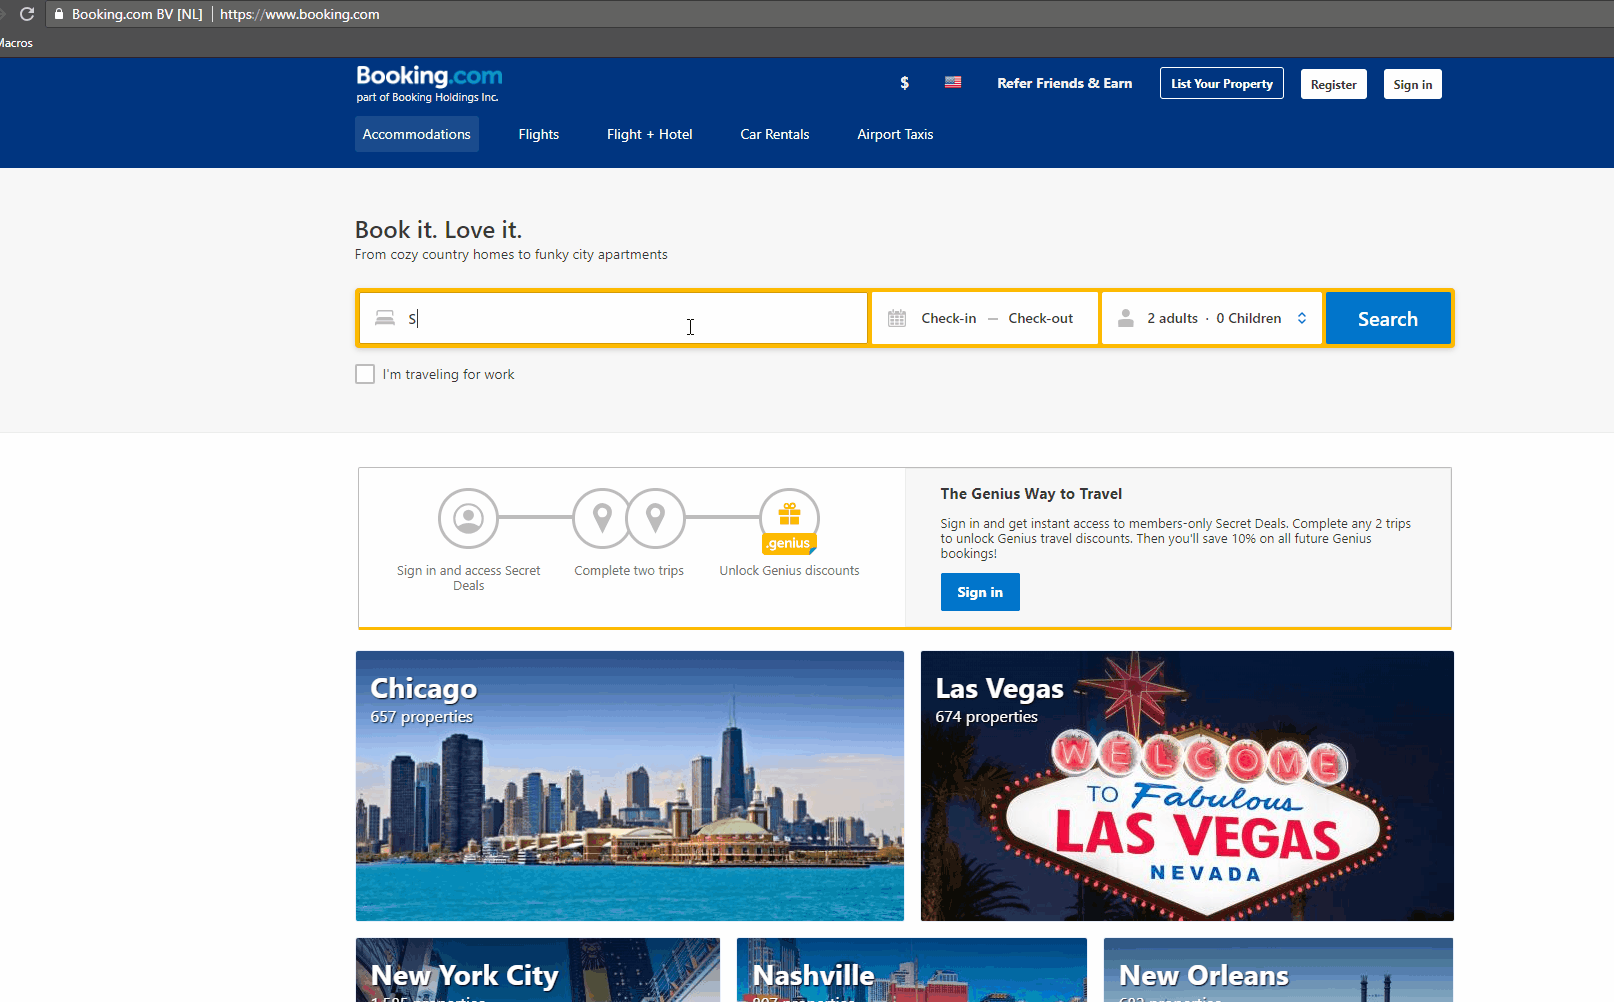Click the destination search input field
The image size is (1614, 1002).
point(613,318)
